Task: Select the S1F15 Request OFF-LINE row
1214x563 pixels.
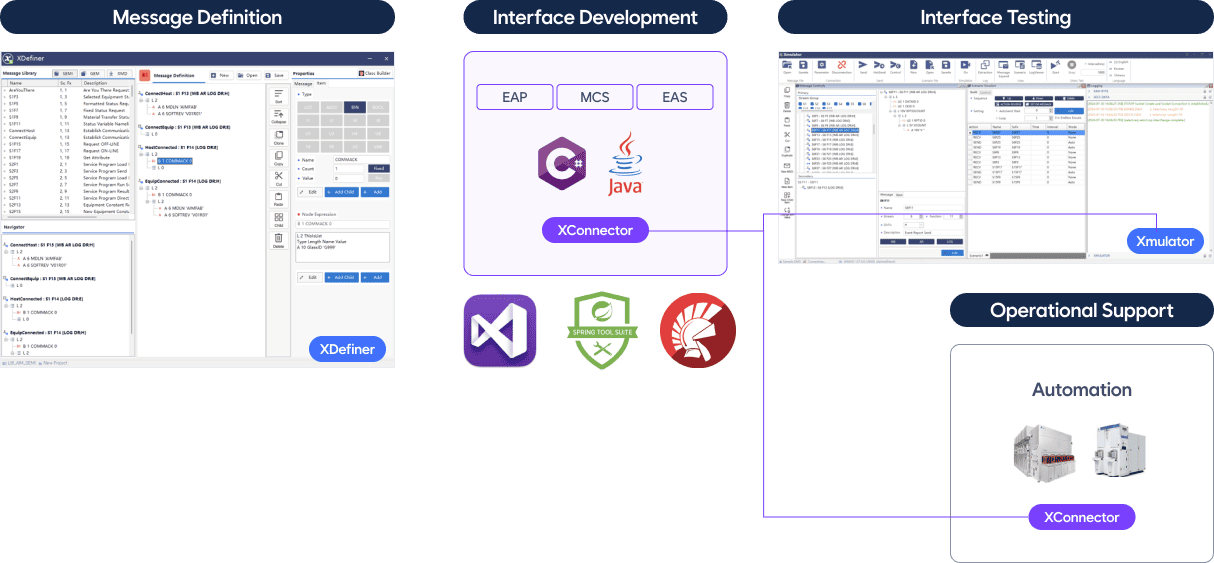Action: 65,144
